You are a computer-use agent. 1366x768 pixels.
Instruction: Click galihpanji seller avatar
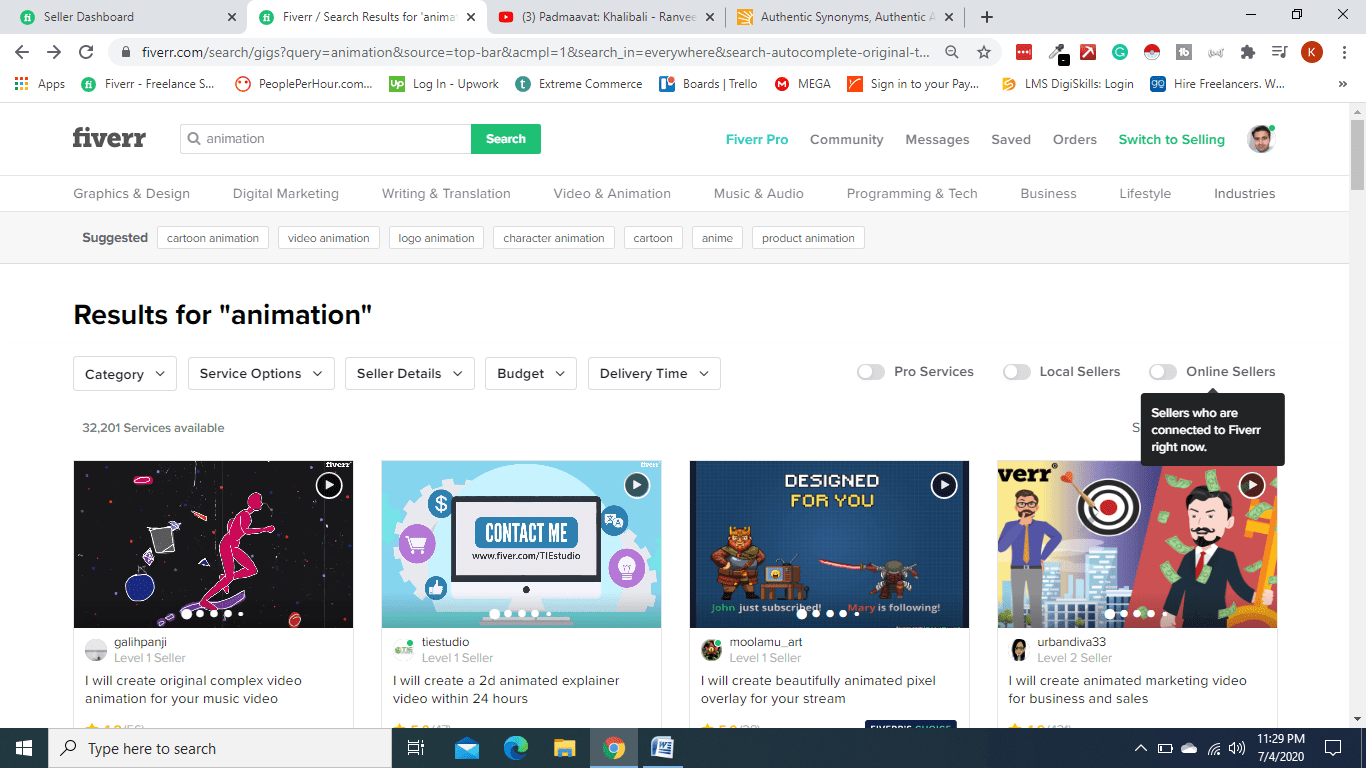click(x=96, y=650)
